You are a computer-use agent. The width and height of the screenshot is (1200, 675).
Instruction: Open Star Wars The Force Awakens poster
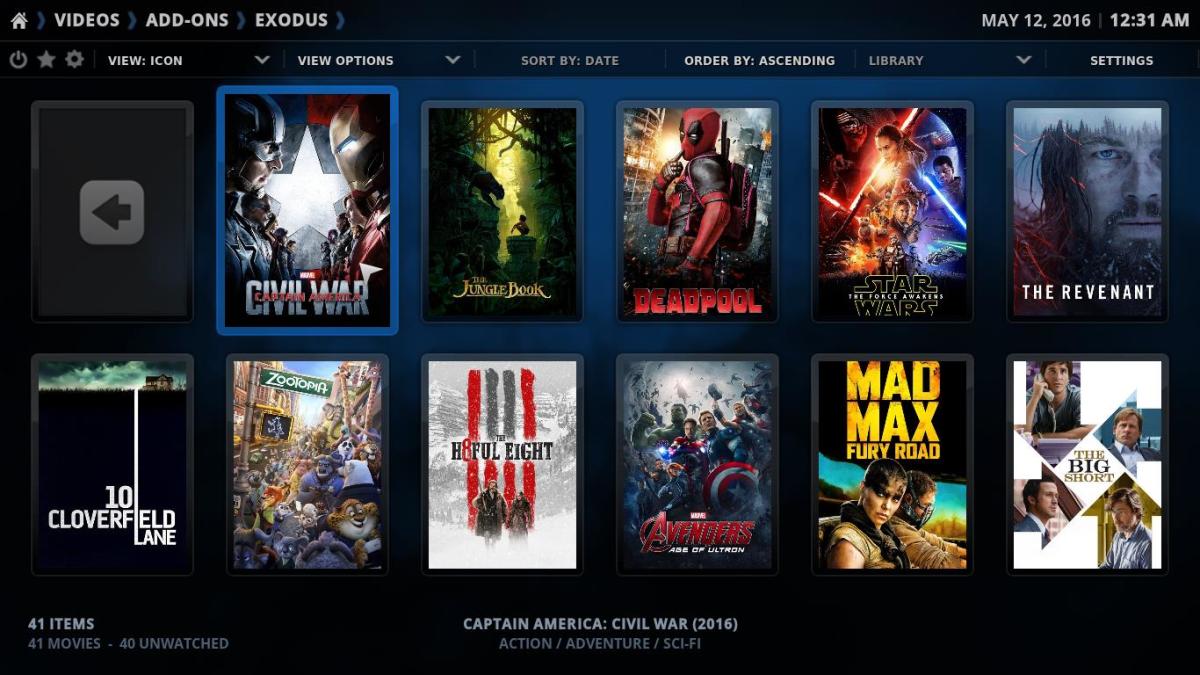(892, 211)
